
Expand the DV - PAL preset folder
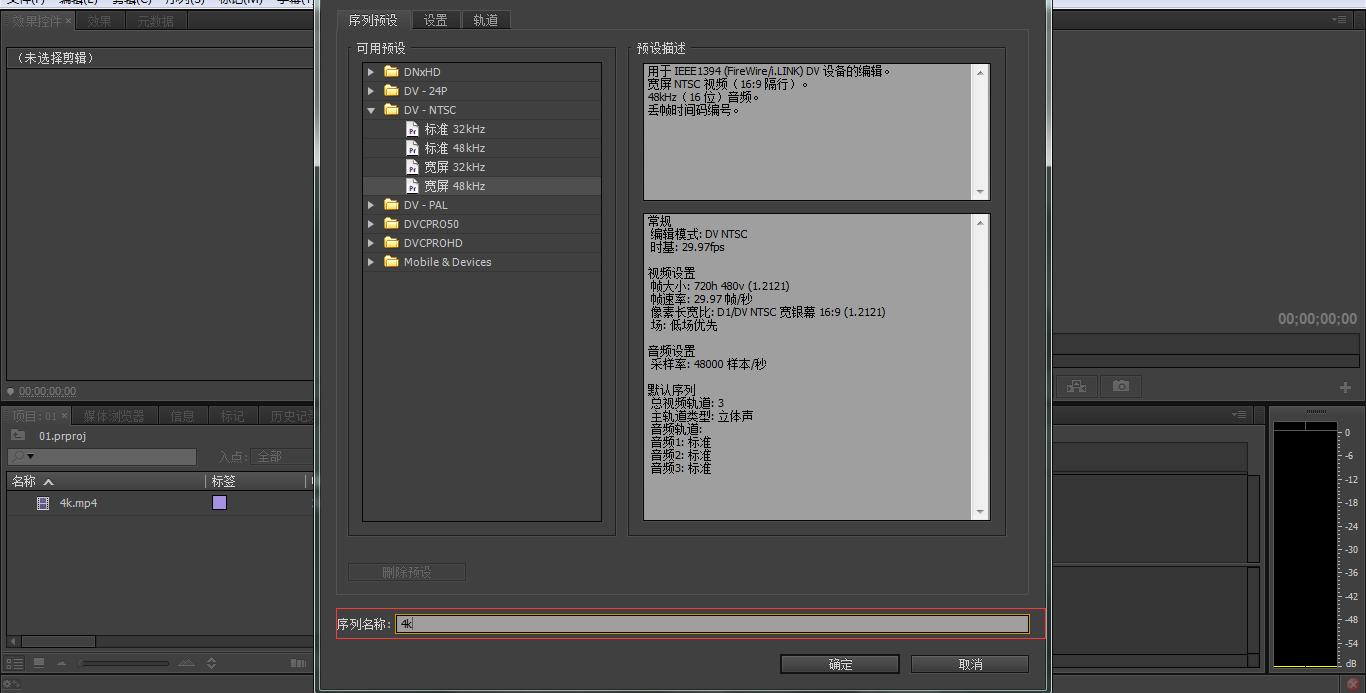click(371, 205)
